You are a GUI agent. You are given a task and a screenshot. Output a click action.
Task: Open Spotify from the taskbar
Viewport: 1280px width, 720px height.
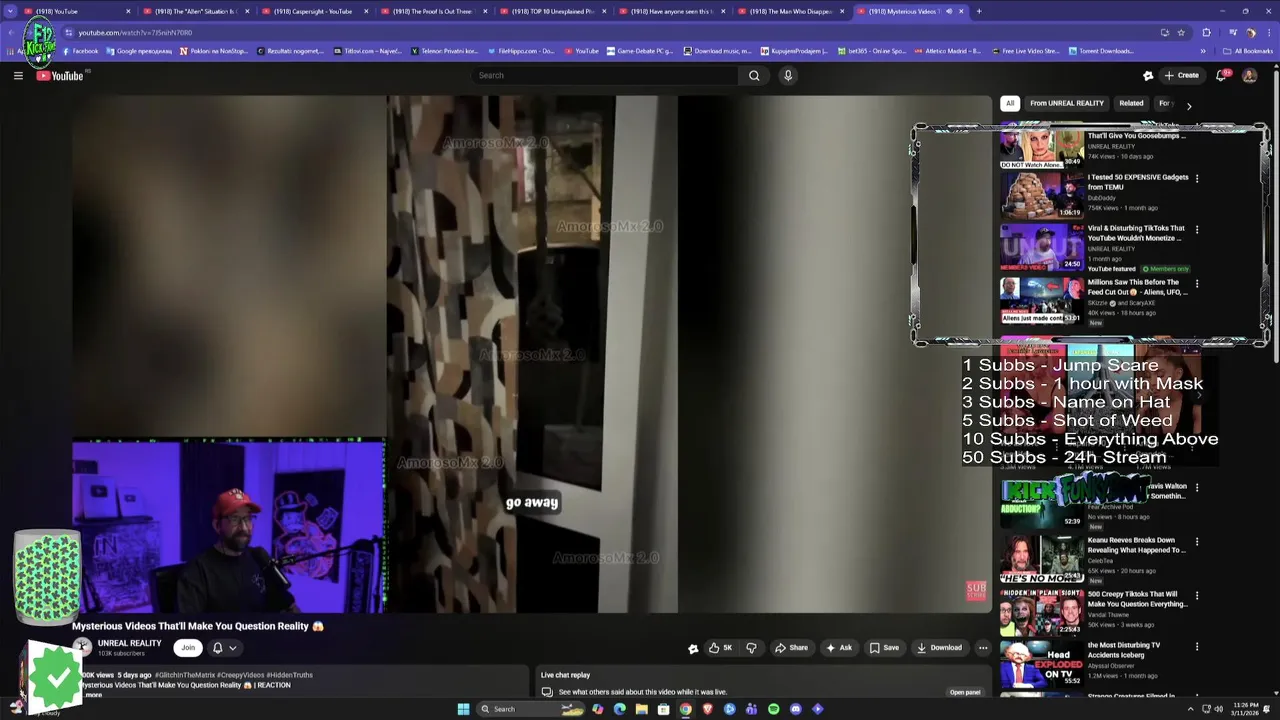tap(773, 709)
